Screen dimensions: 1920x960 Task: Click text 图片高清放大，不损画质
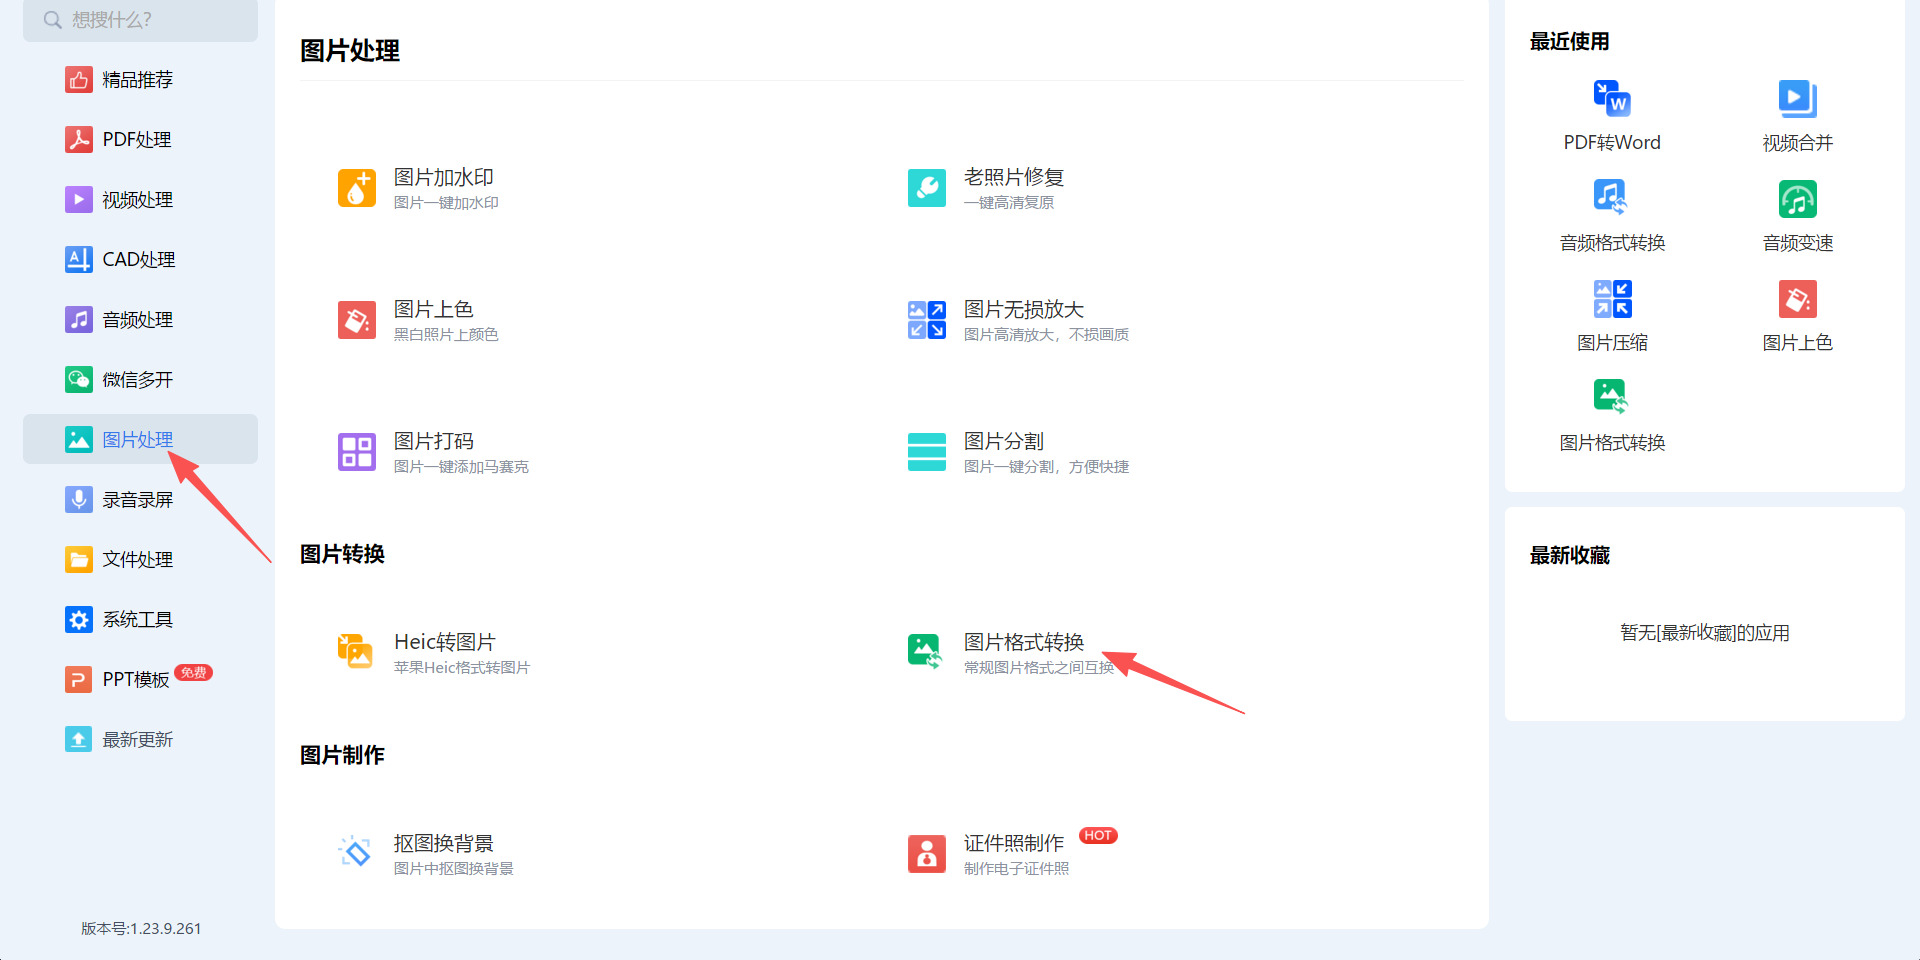tap(1046, 335)
